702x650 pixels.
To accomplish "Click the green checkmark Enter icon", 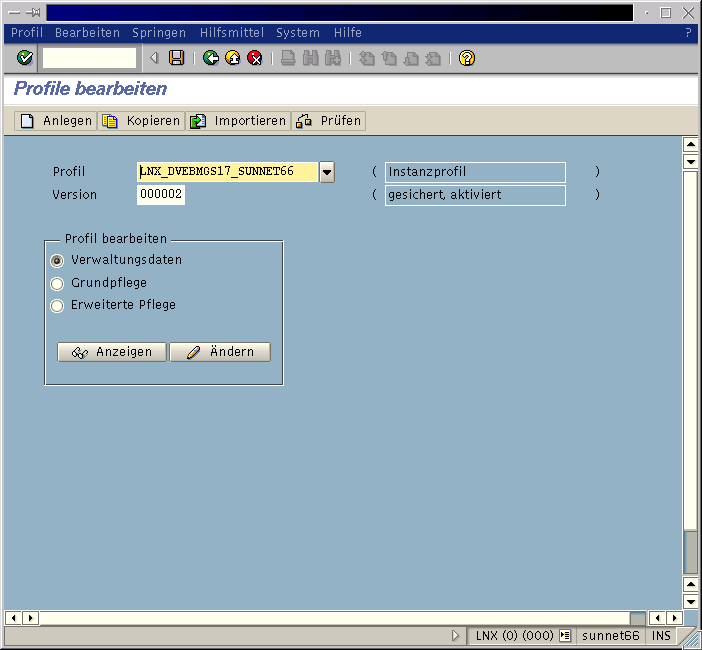I will point(25,58).
